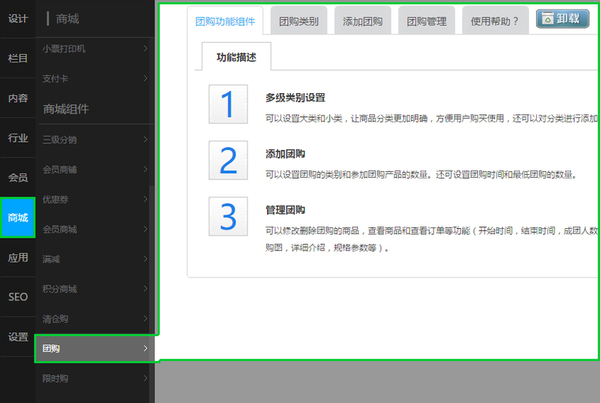Open 清仓购 submenu item
The image size is (600, 403).
point(95,319)
